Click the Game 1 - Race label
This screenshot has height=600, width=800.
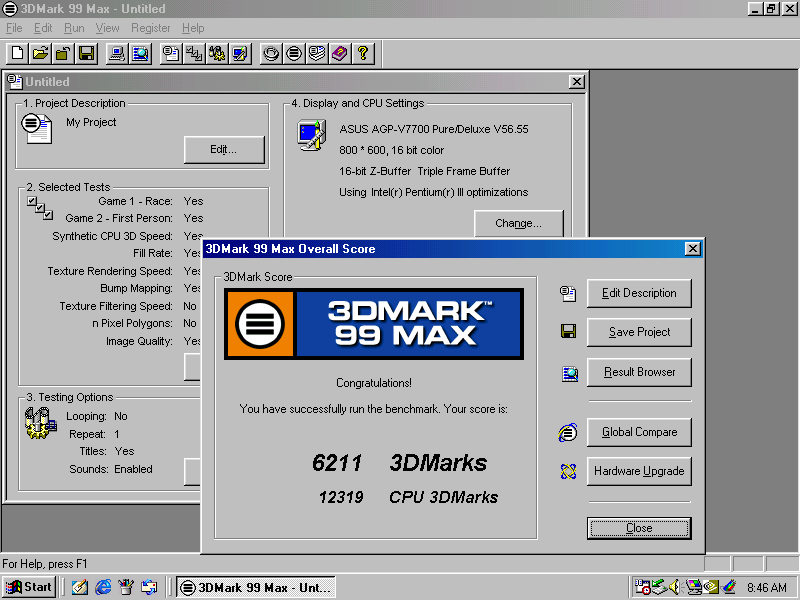(x=135, y=201)
